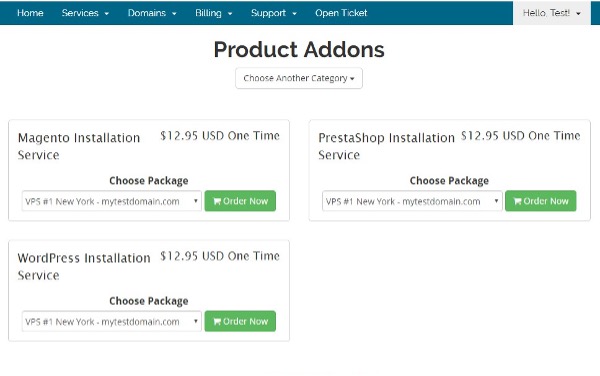Image resolution: width=600 pixels, height=376 pixels.
Task: Open the Hello, Test! account menu
Action: click(x=551, y=13)
